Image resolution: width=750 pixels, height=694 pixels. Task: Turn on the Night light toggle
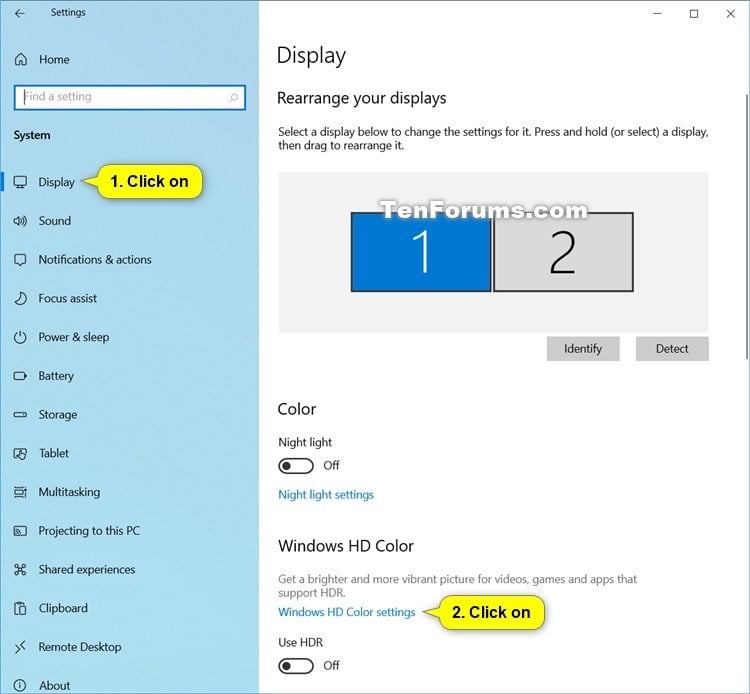pyautogui.click(x=296, y=466)
